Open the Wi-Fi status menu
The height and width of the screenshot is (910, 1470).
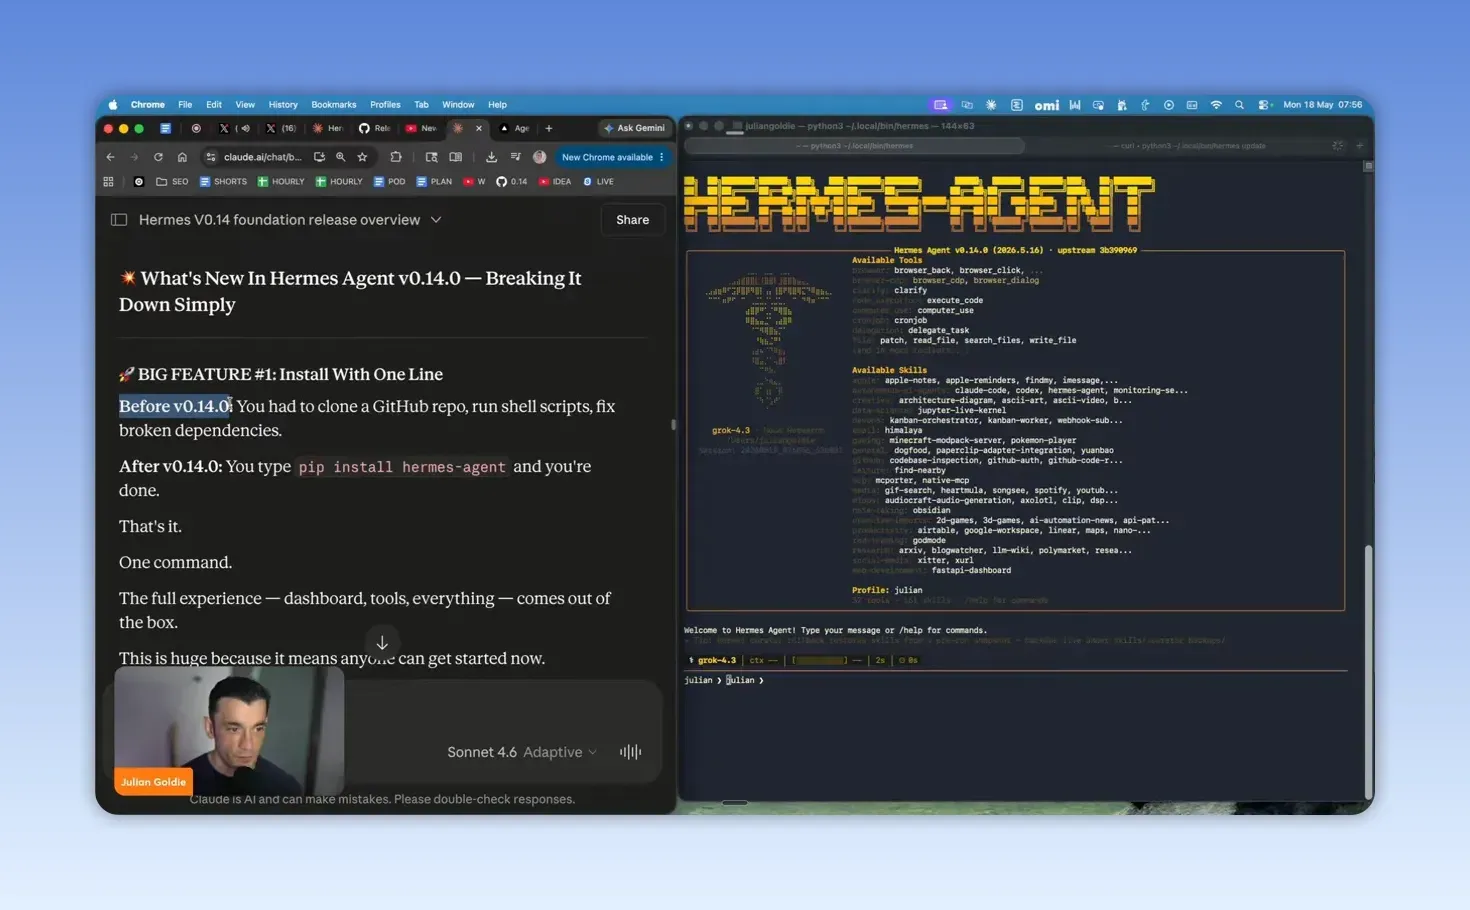click(x=1216, y=105)
